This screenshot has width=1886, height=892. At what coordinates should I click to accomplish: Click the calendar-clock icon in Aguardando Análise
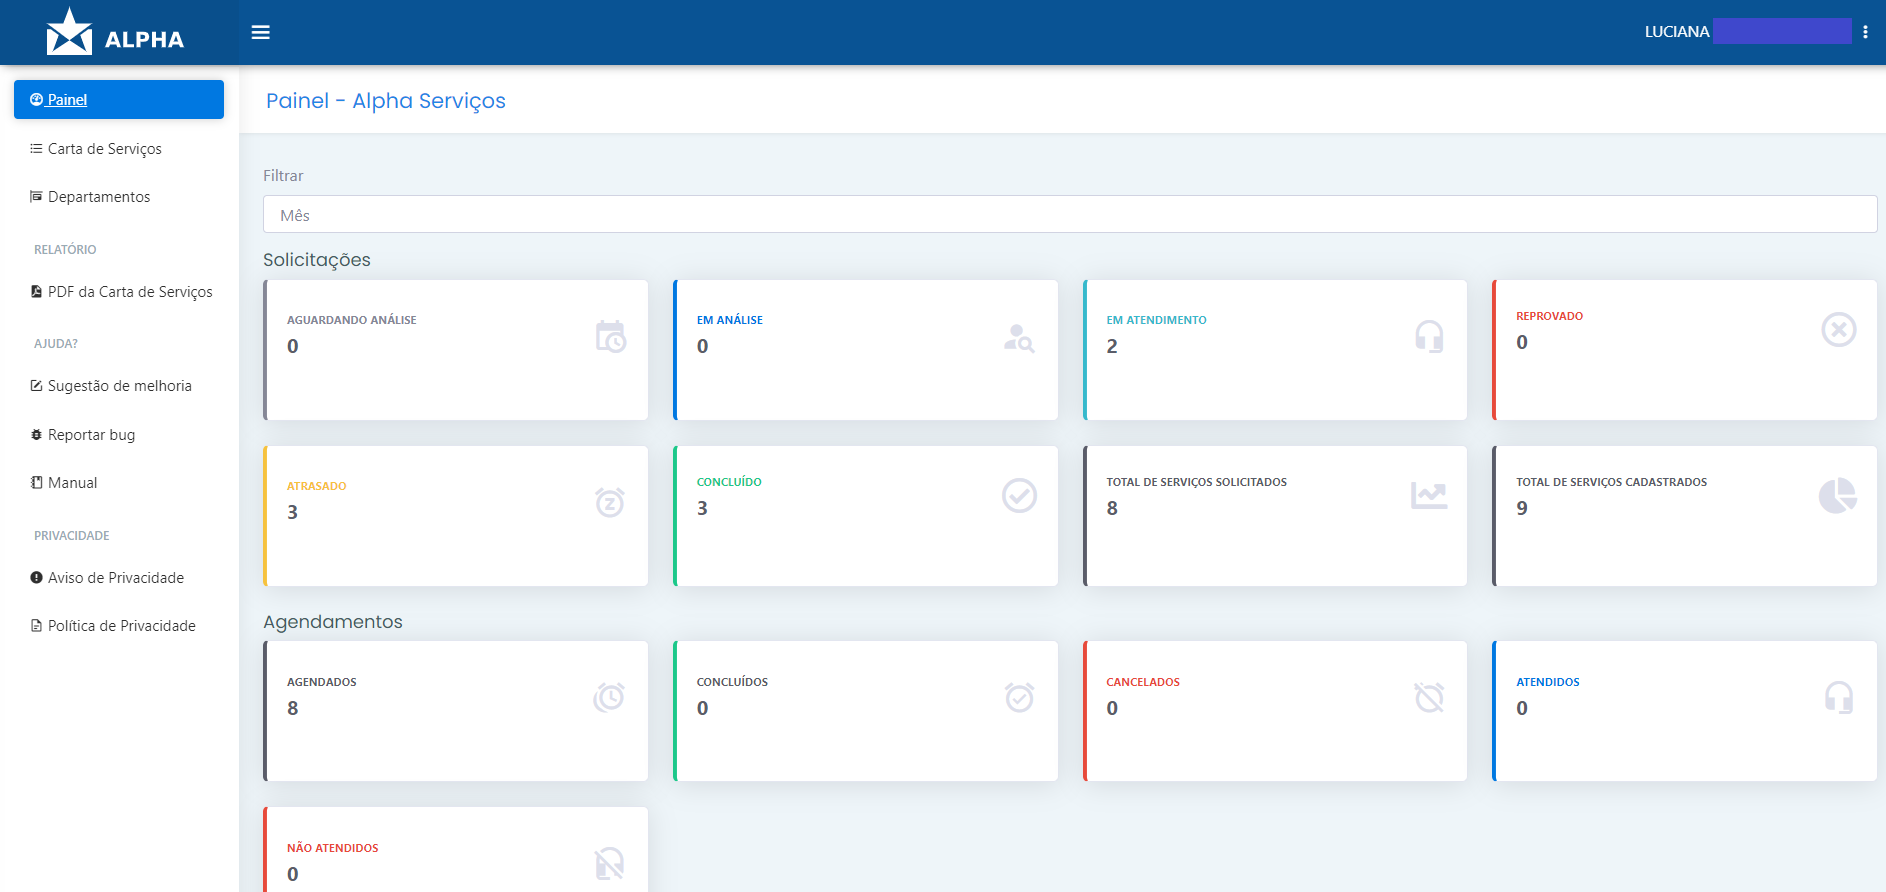pos(610,336)
